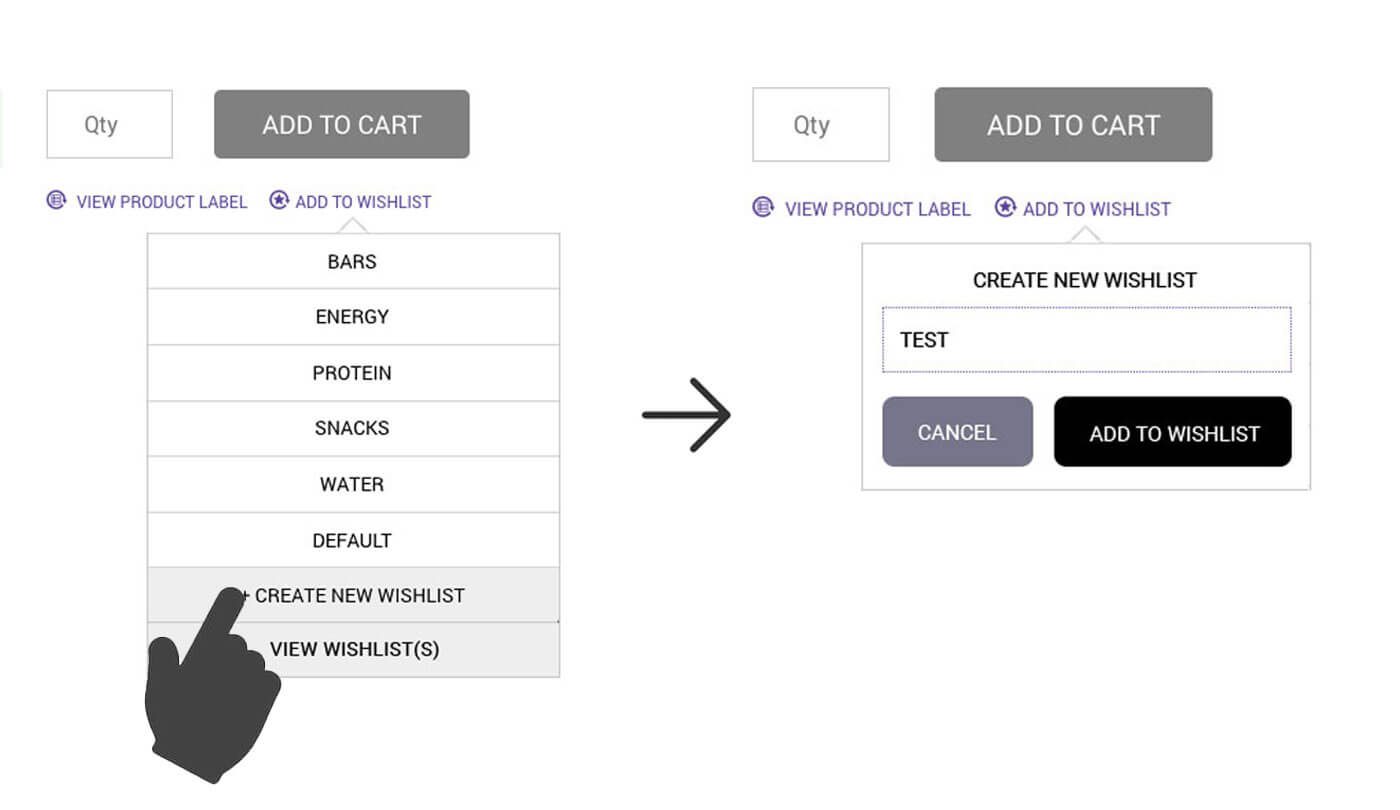1400x810 pixels.
Task: Choose WATER in the wishlist dropdown
Action: point(352,484)
